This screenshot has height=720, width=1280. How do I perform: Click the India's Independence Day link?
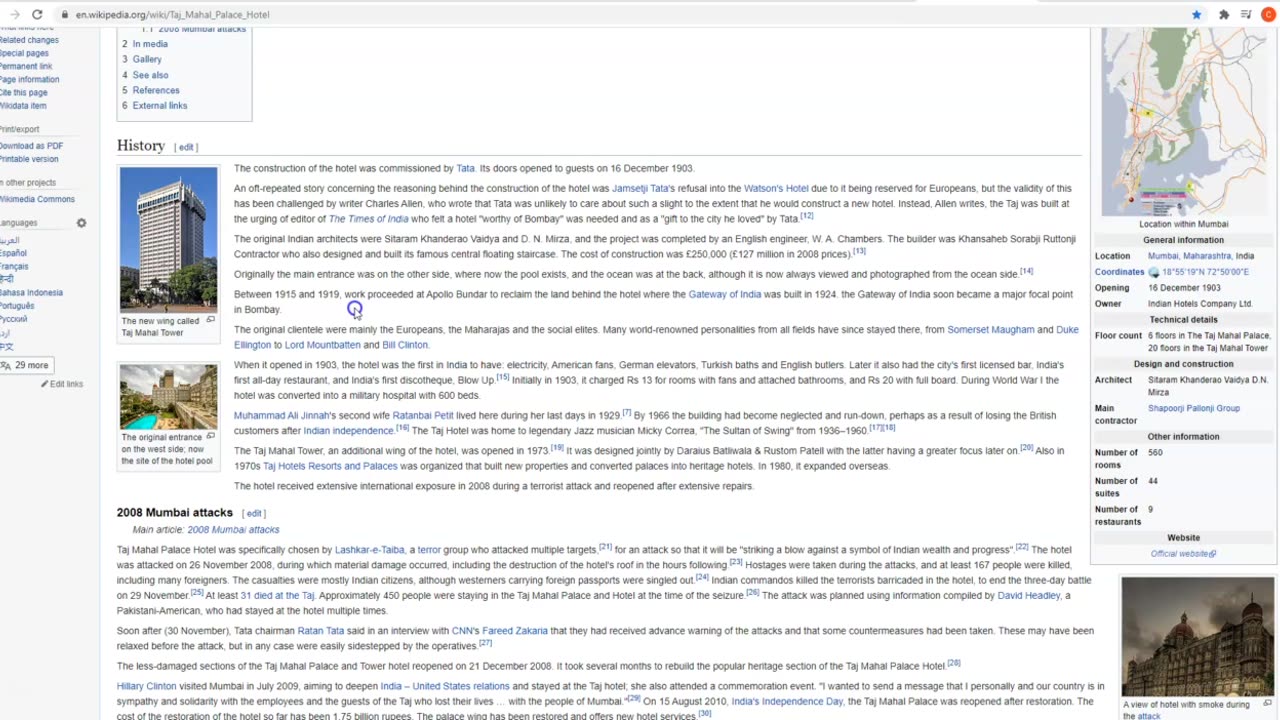click(x=786, y=702)
